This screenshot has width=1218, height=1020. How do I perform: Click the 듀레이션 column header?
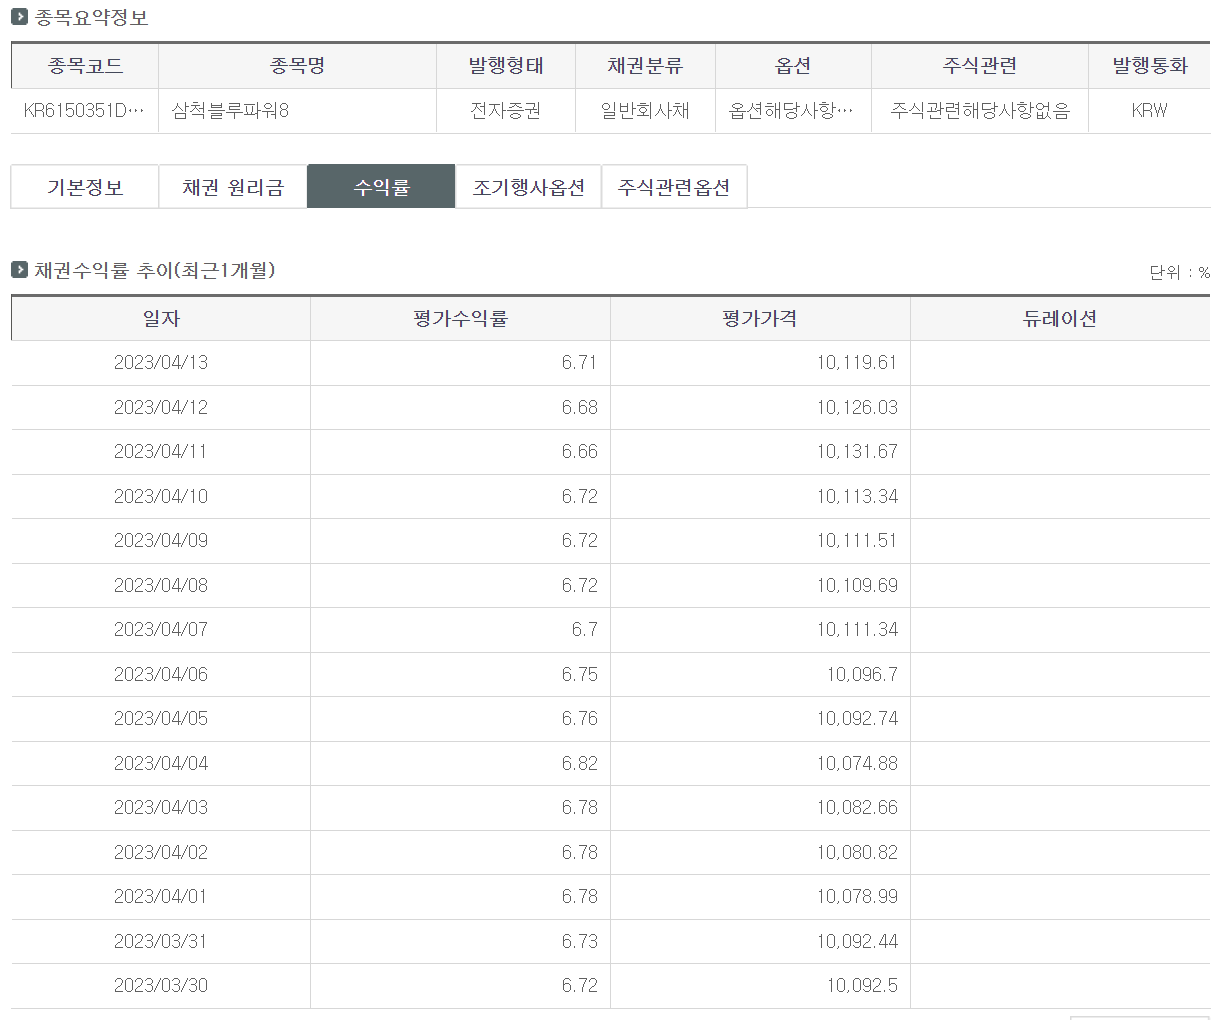click(x=1060, y=319)
